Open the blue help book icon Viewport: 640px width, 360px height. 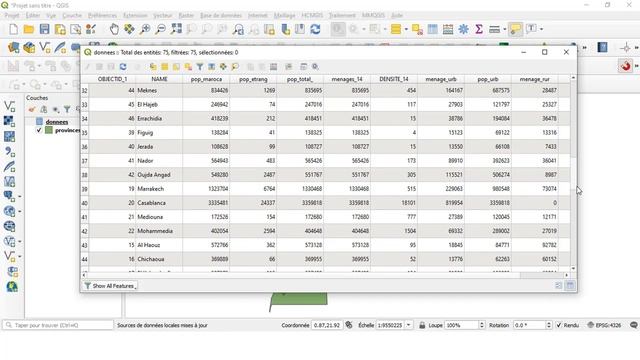[602, 47]
